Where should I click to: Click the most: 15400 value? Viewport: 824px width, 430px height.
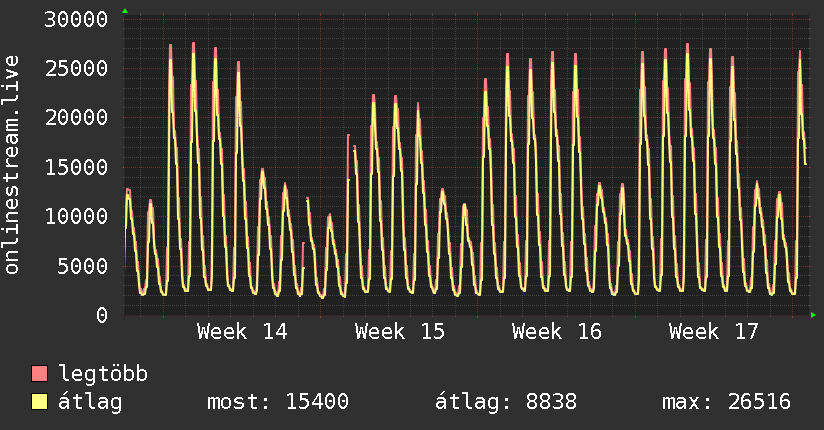[277, 402]
